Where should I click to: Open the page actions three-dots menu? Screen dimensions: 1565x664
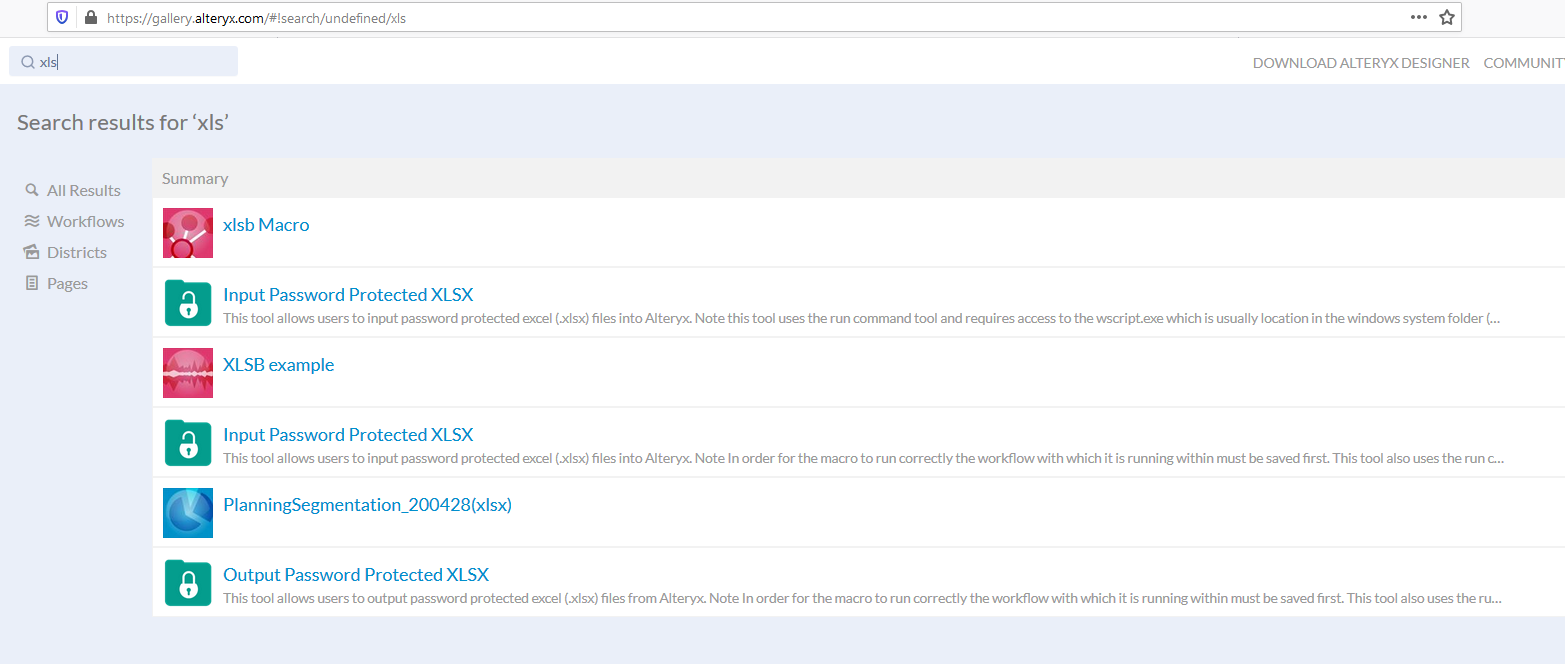point(1418,17)
